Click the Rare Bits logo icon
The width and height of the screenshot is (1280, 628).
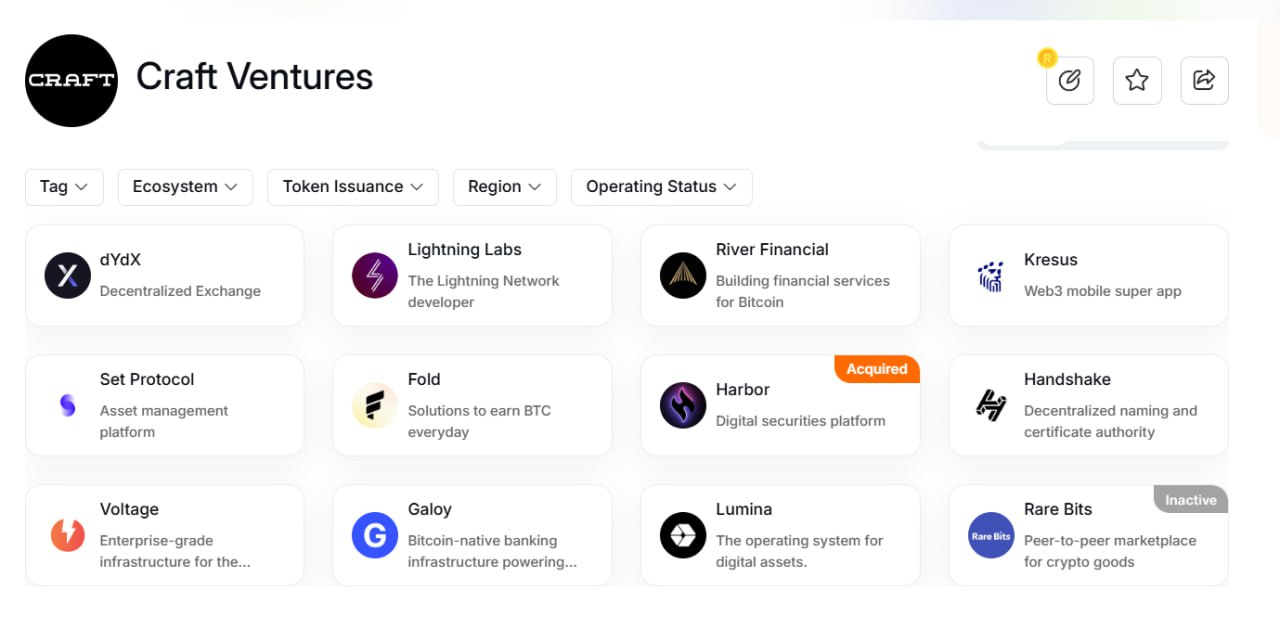(991, 535)
